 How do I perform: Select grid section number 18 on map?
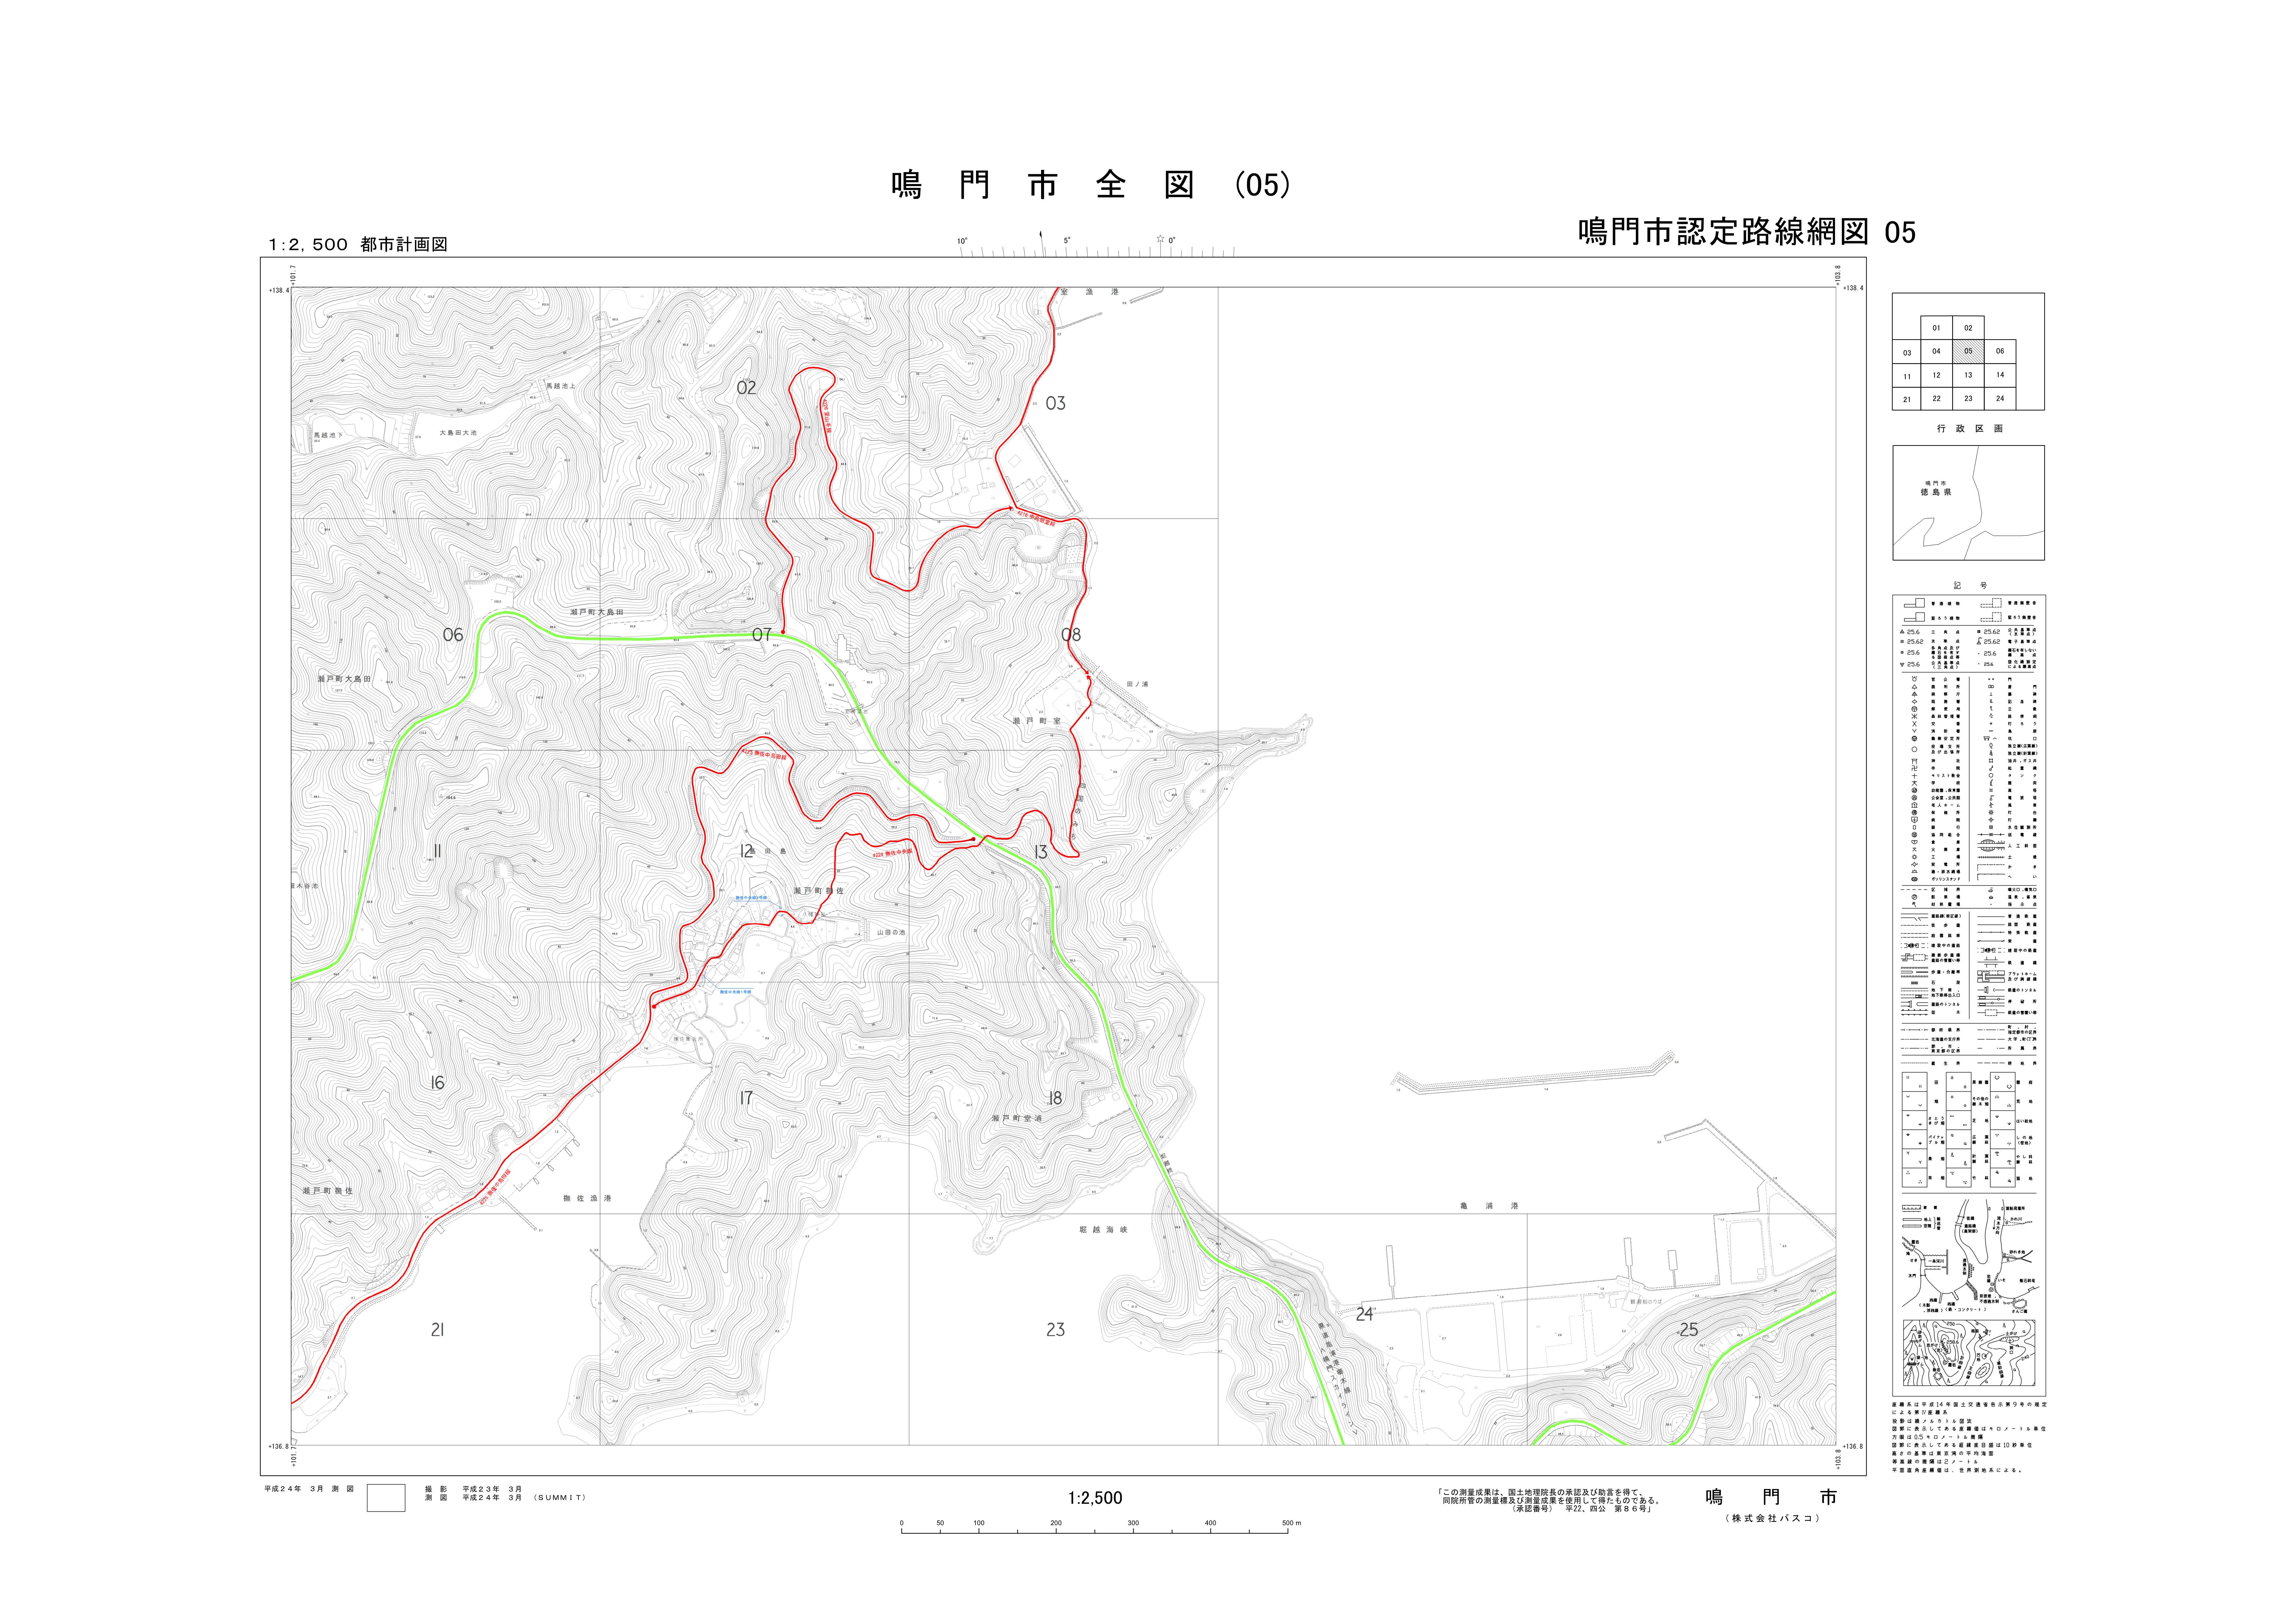coord(1055,1098)
